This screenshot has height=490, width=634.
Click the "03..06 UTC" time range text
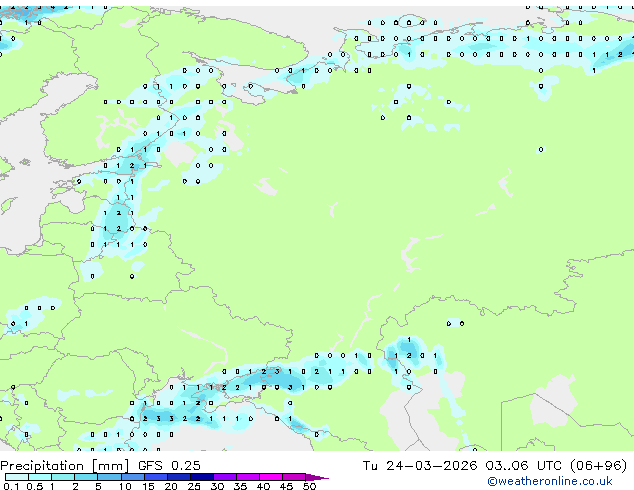(x=524, y=466)
